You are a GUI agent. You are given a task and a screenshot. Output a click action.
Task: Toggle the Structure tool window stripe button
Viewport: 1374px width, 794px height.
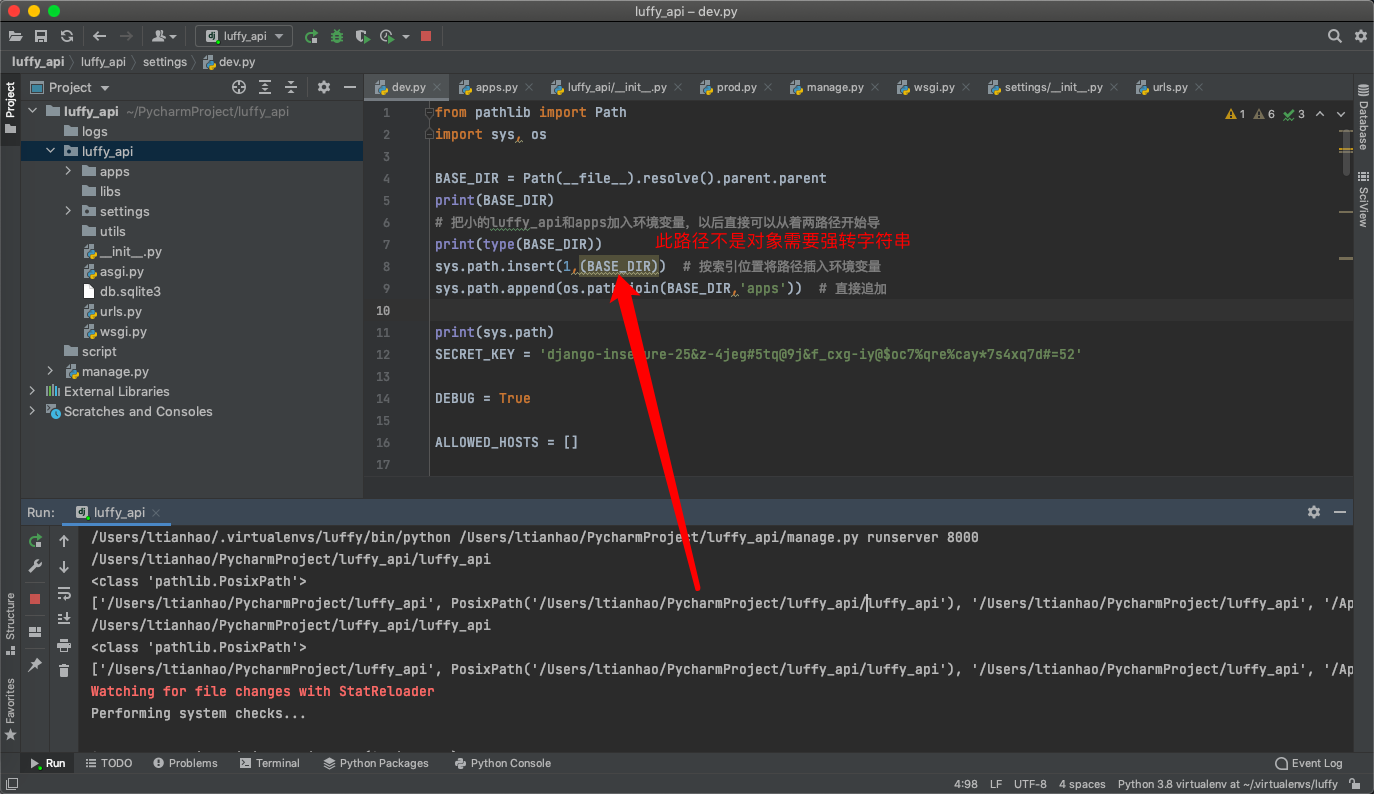point(10,623)
